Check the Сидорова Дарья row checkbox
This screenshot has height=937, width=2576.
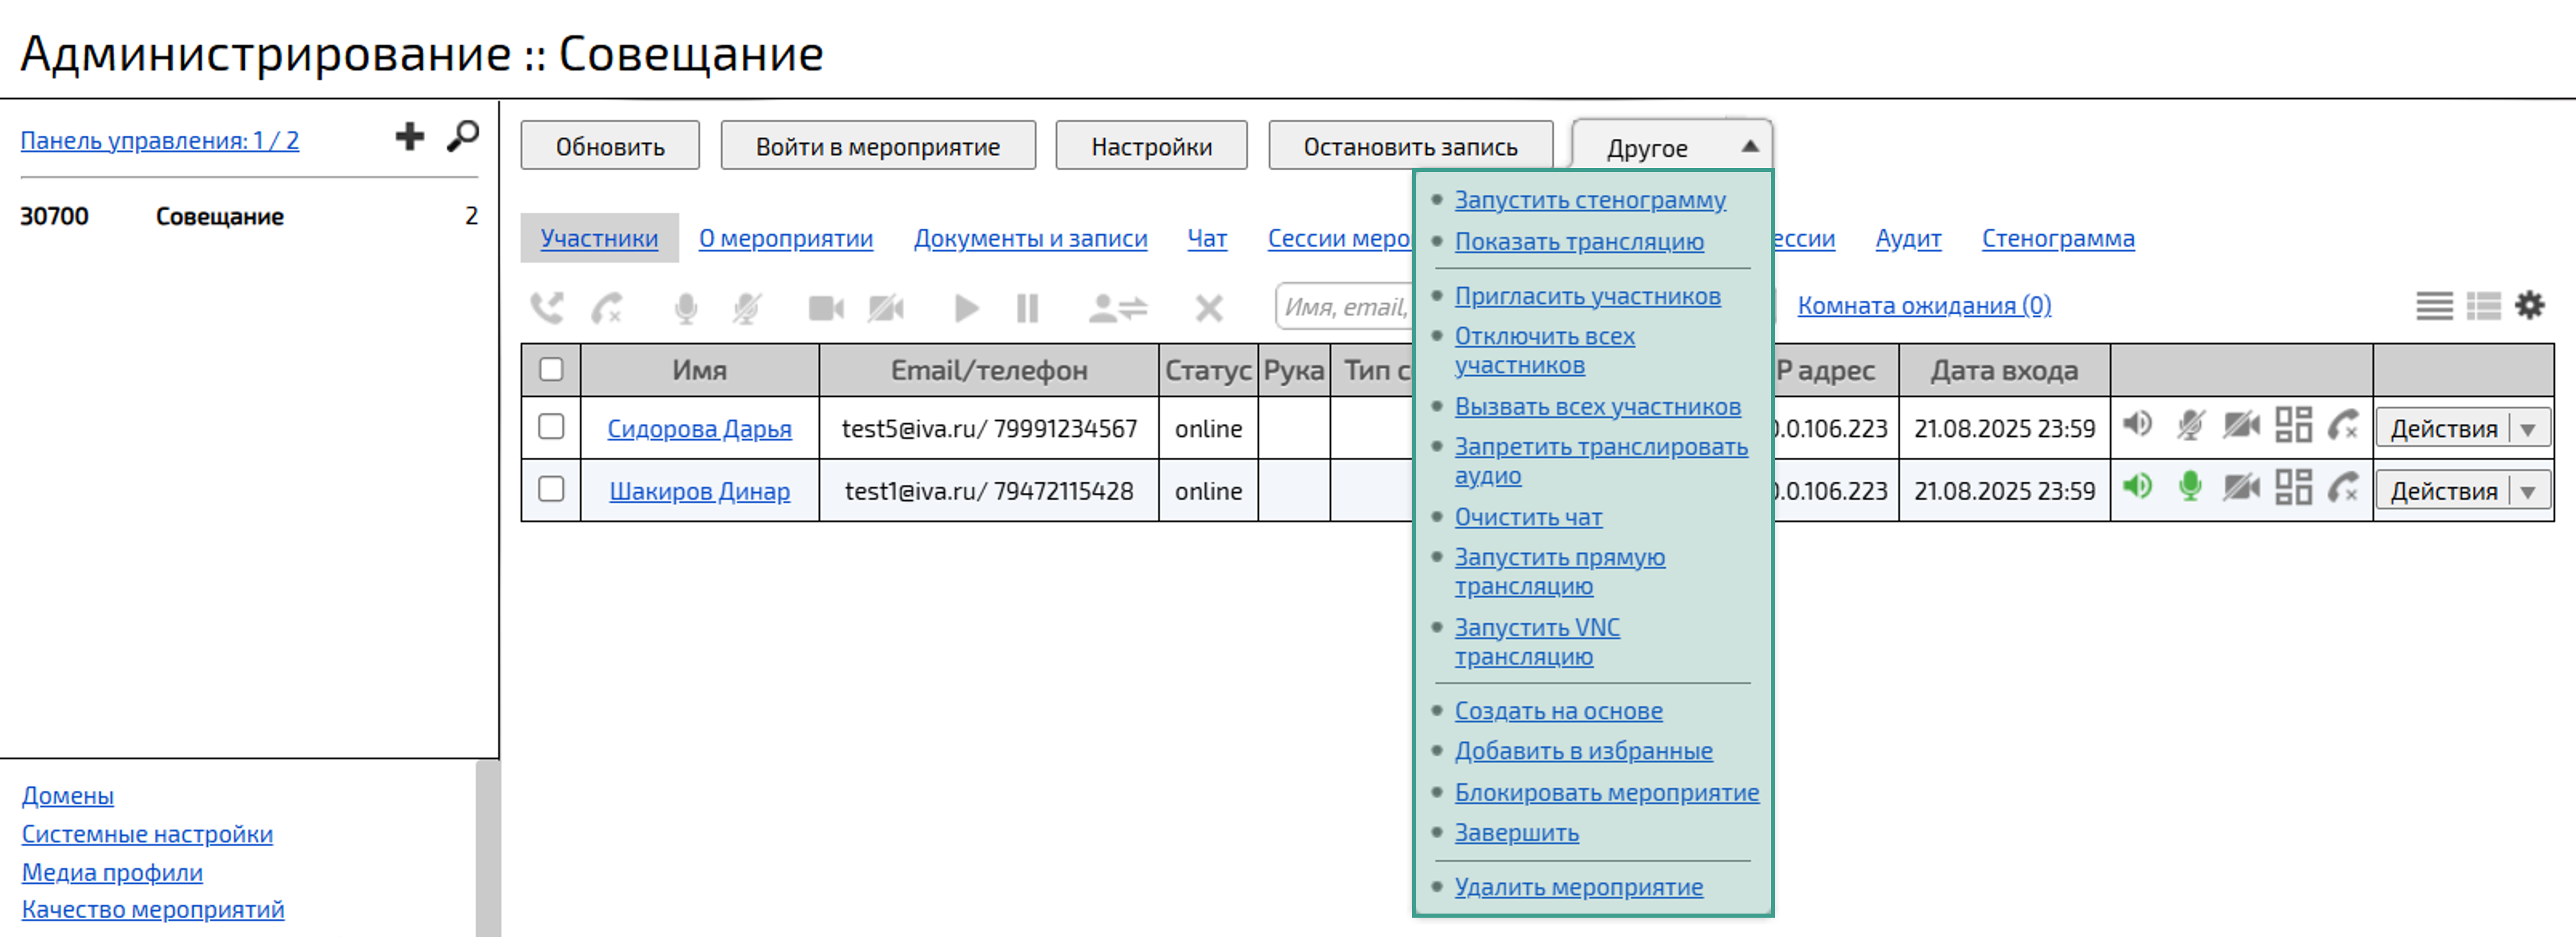tap(551, 427)
